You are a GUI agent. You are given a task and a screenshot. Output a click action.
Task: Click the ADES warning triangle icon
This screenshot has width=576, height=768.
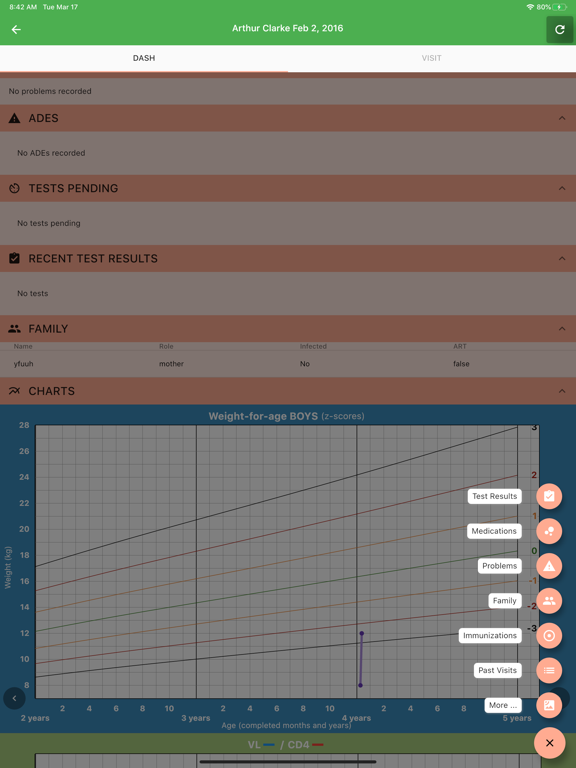pyautogui.click(x=14, y=118)
